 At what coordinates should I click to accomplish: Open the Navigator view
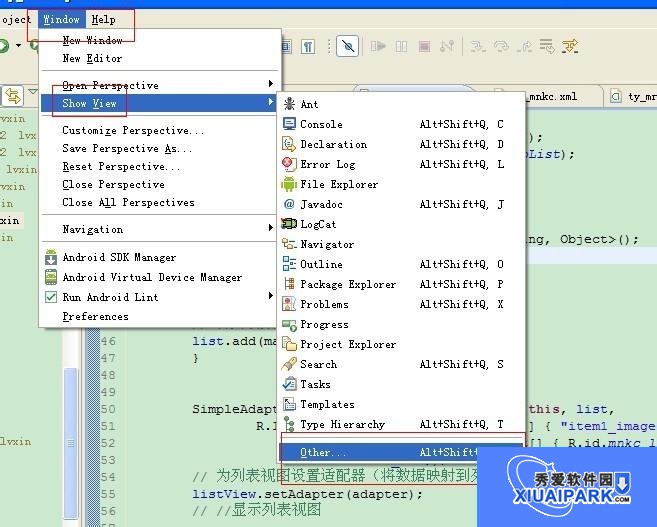click(401, 244)
